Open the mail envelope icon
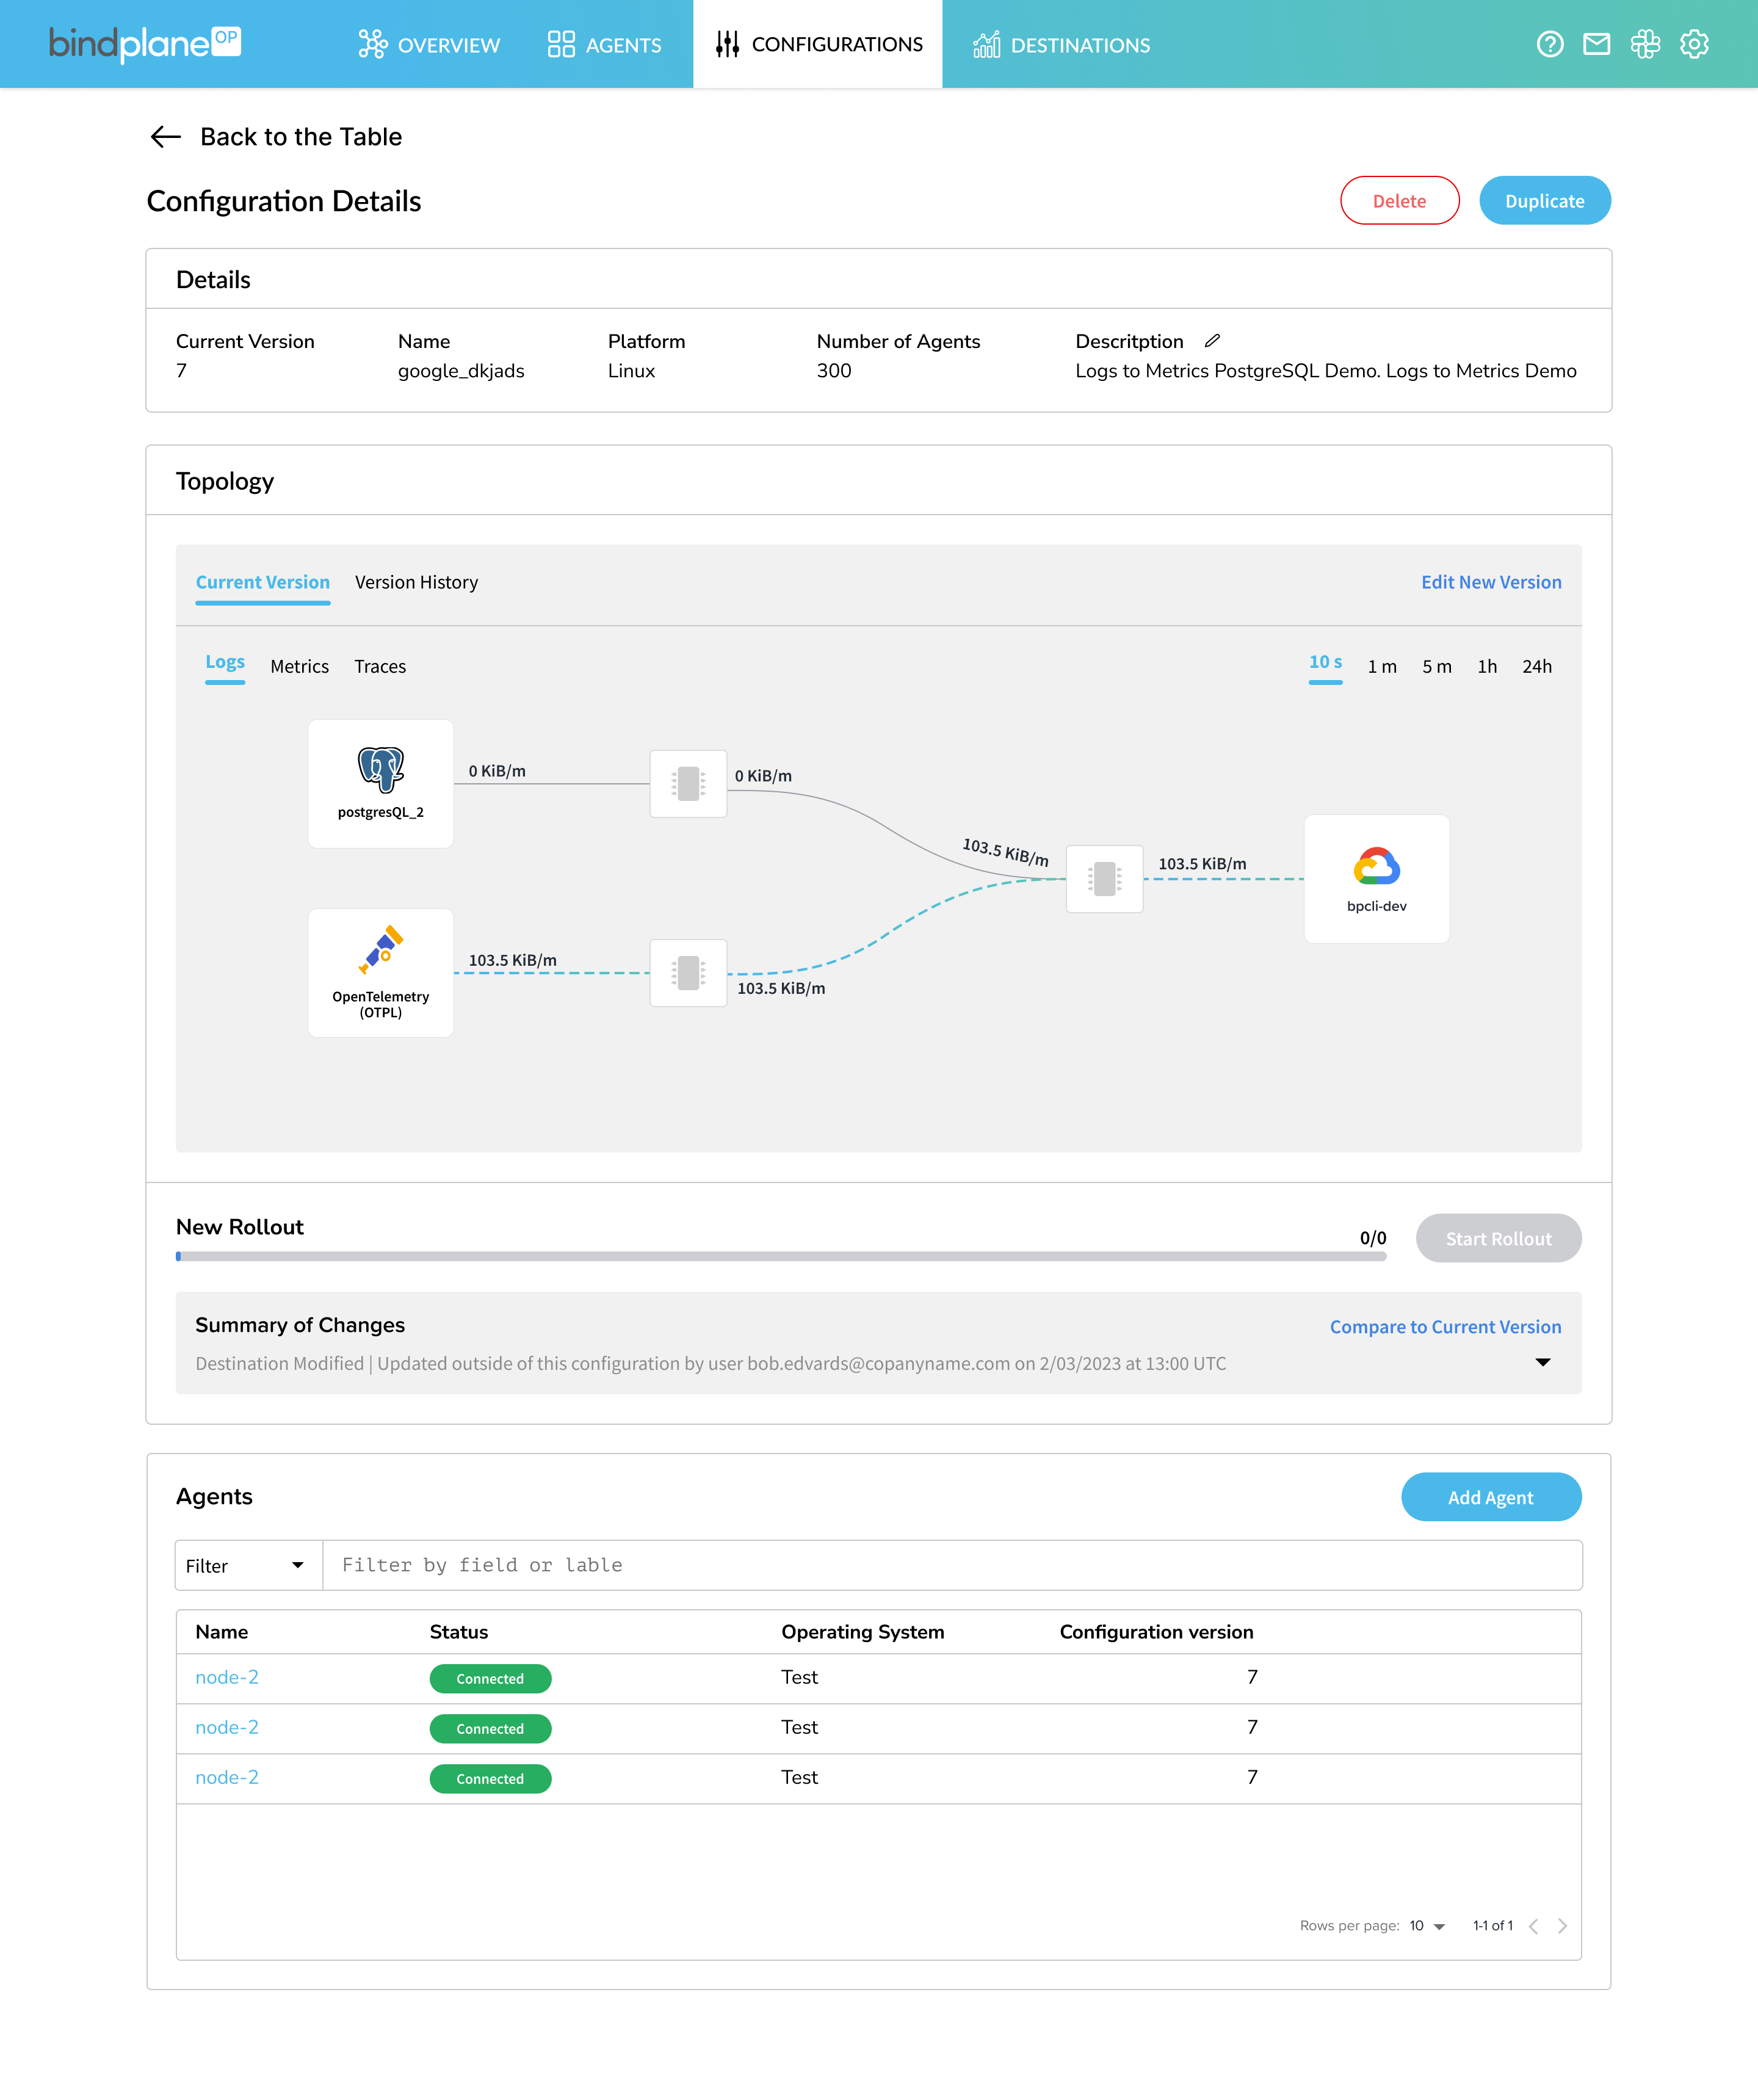Viewport: 1758px width, 2100px height. [1597, 44]
